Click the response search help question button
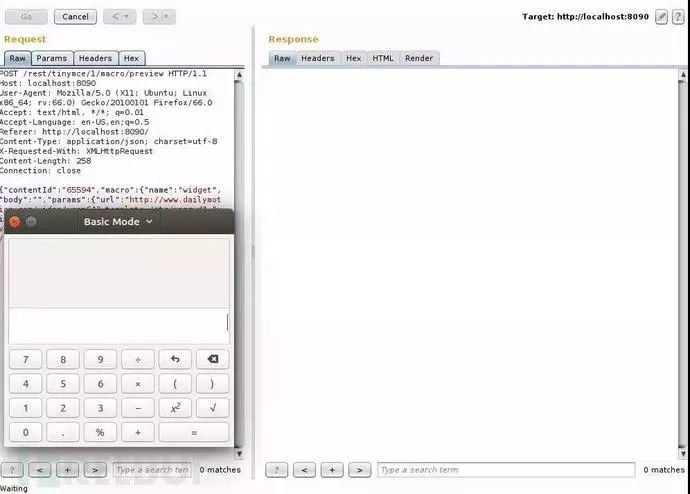This screenshot has height=494, width=690. (277, 470)
